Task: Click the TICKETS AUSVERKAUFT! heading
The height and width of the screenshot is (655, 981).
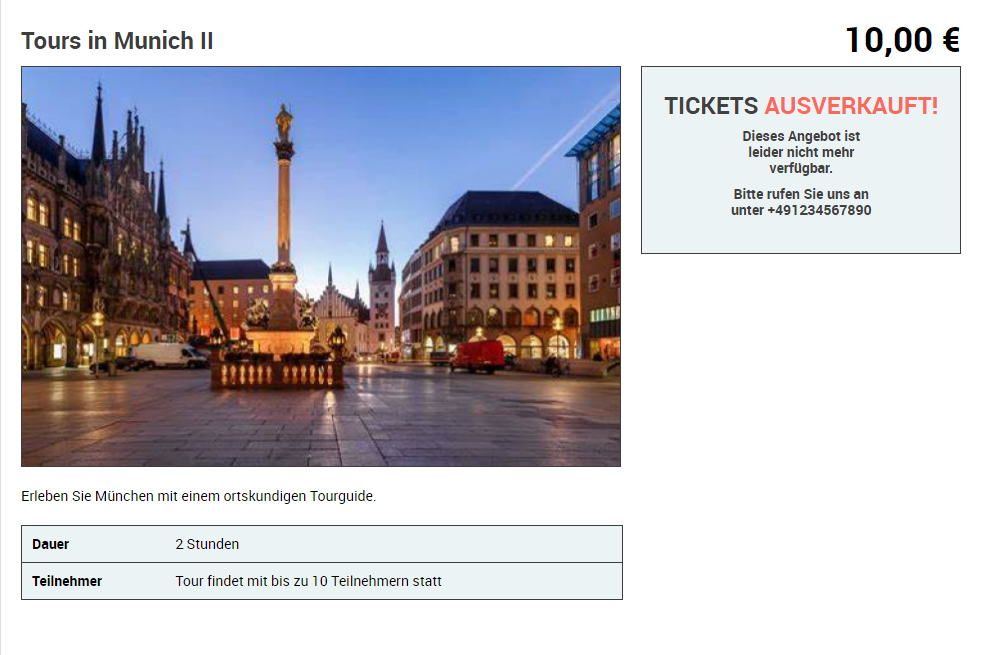Action: point(801,106)
